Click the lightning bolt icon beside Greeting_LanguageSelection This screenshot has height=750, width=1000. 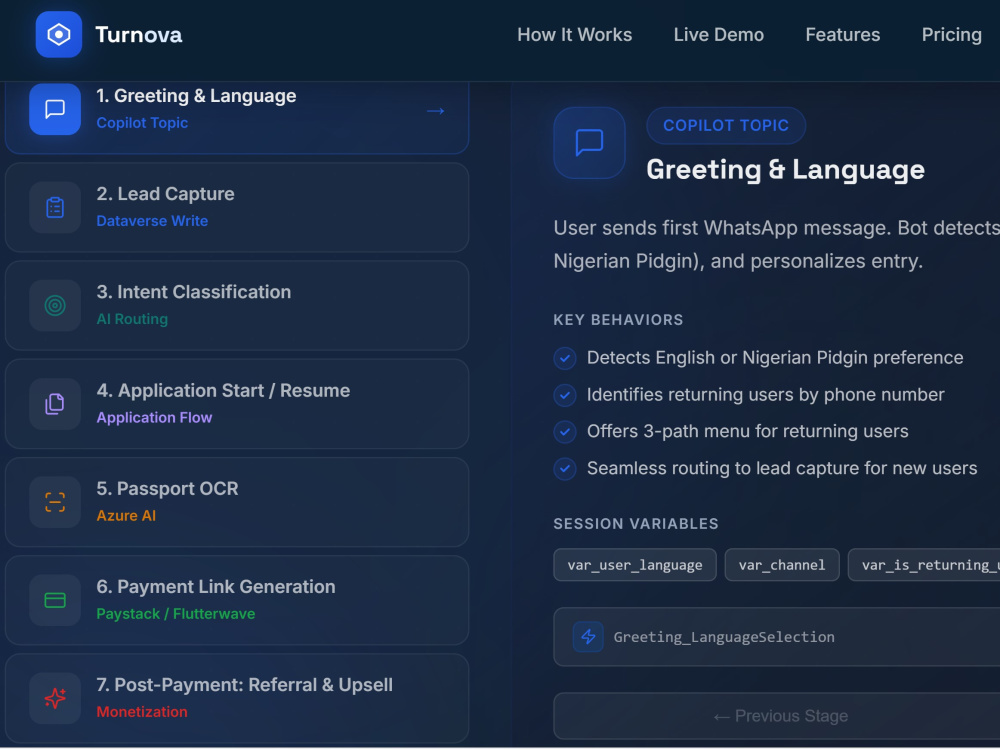(588, 636)
